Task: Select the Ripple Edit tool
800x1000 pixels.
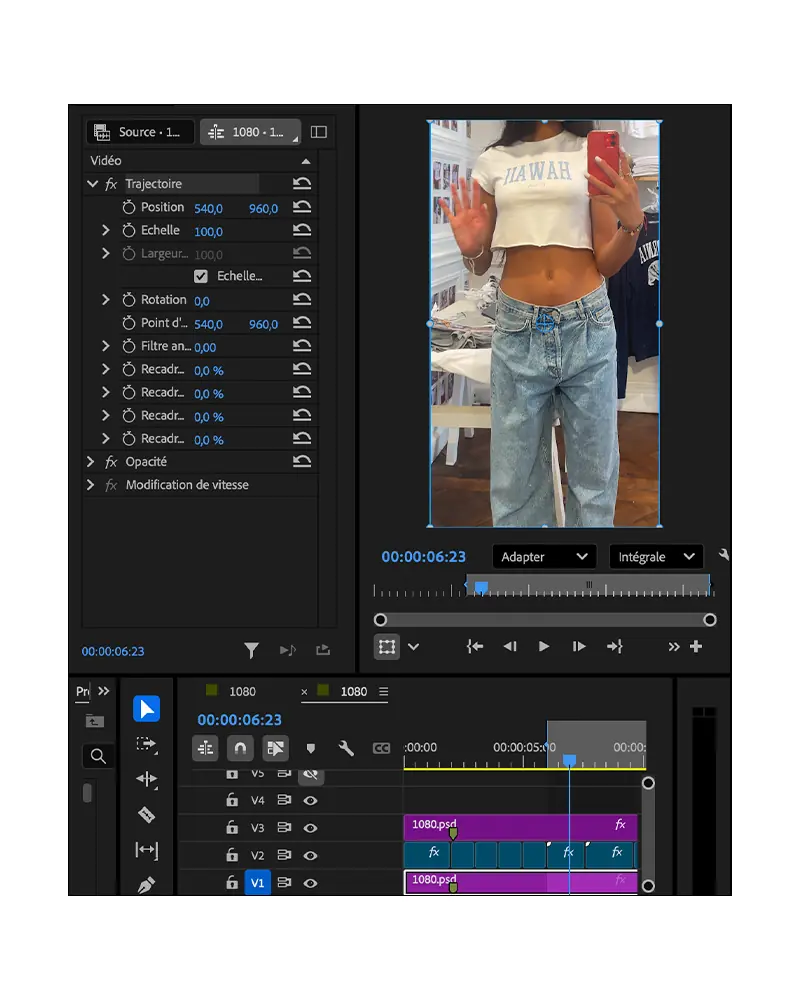Action: tap(146, 779)
